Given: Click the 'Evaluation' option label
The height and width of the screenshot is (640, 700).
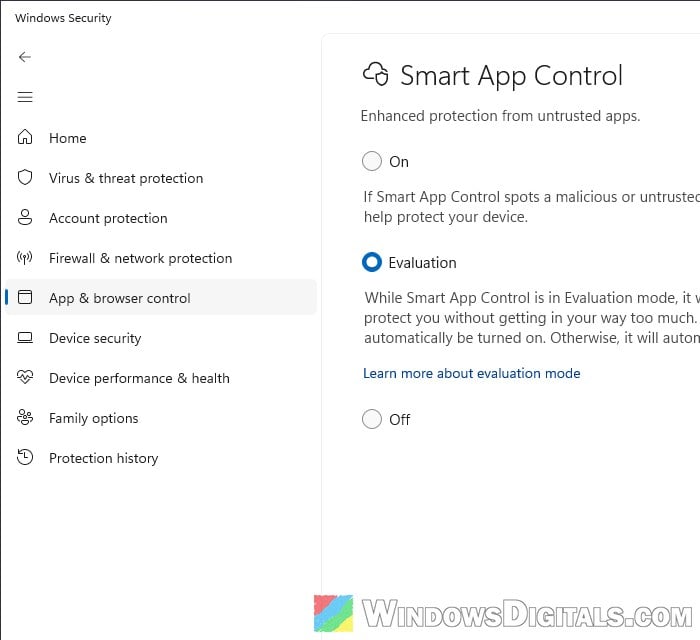Looking at the screenshot, I should click(422, 263).
